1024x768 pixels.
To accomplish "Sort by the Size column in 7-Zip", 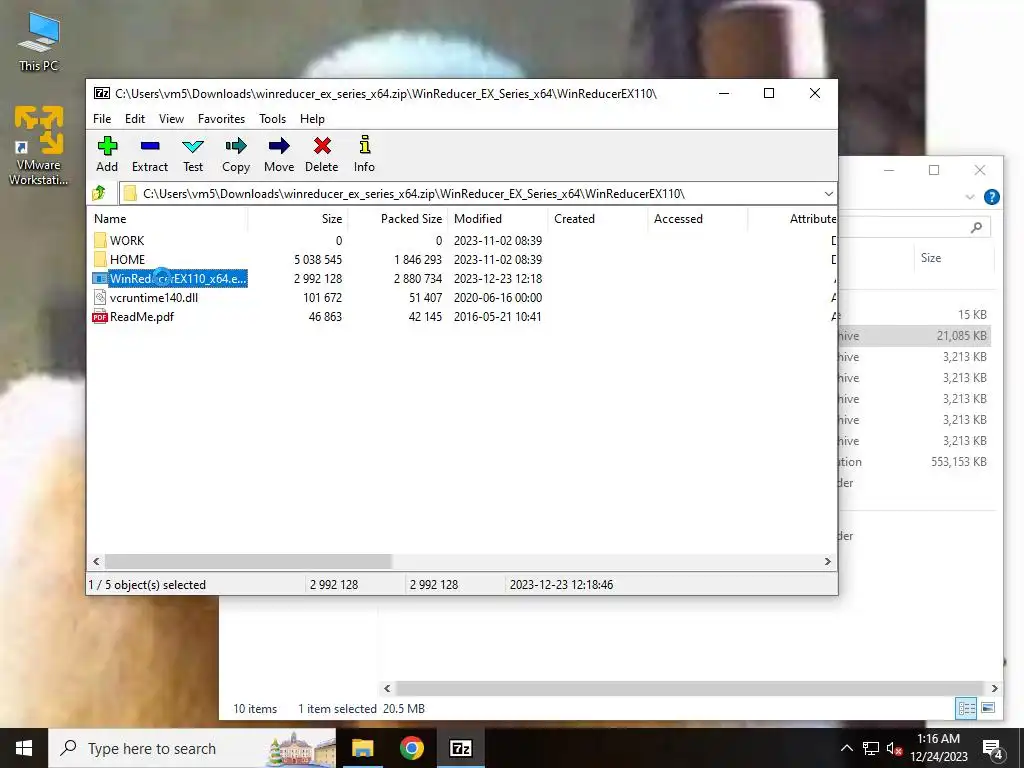I will tap(297, 219).
